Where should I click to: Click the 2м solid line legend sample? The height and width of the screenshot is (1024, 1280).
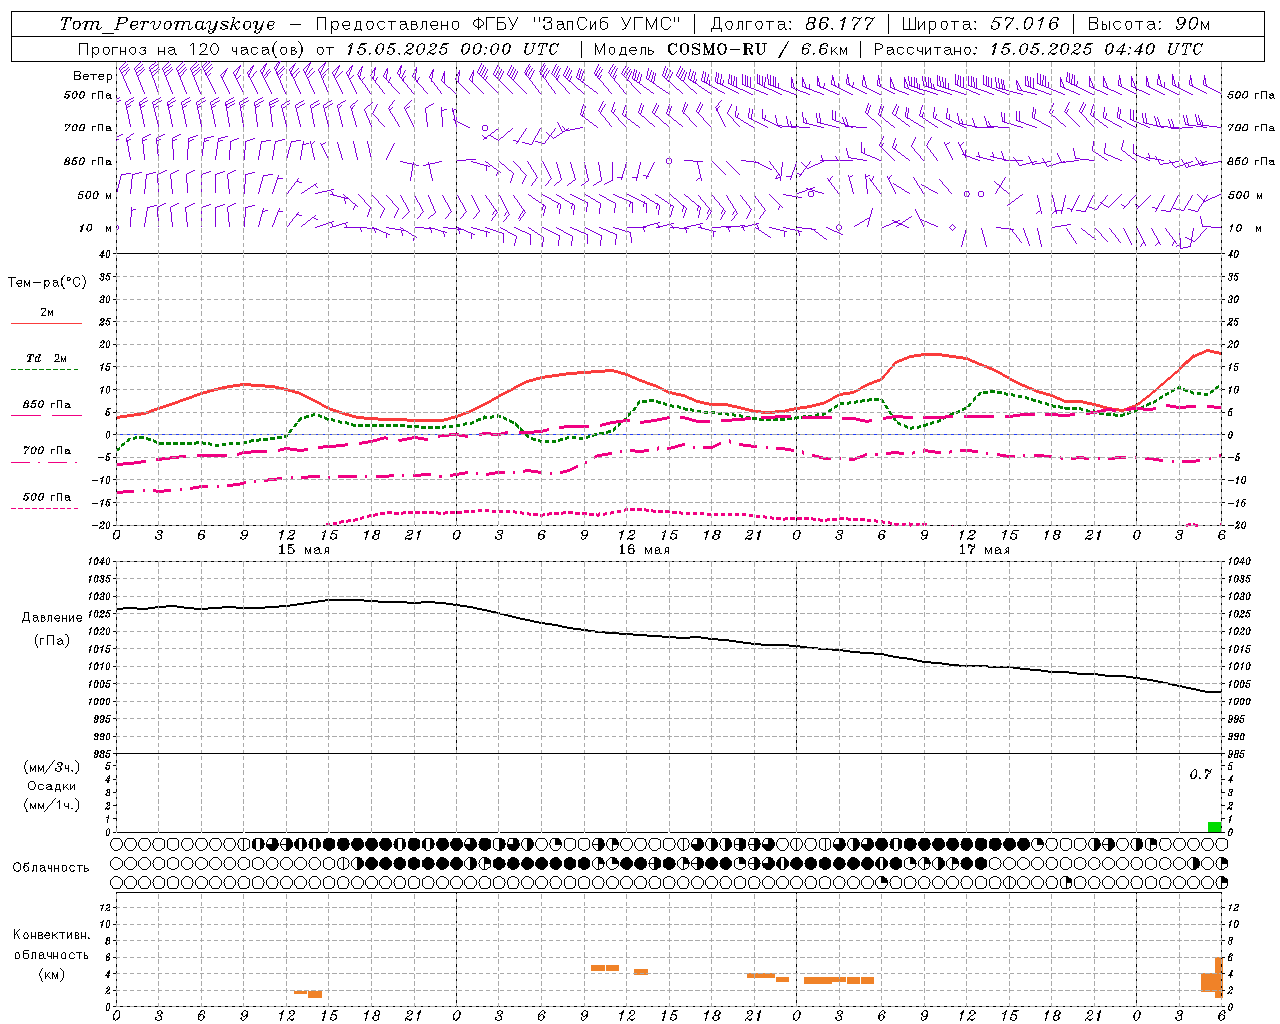coord(46,324)
